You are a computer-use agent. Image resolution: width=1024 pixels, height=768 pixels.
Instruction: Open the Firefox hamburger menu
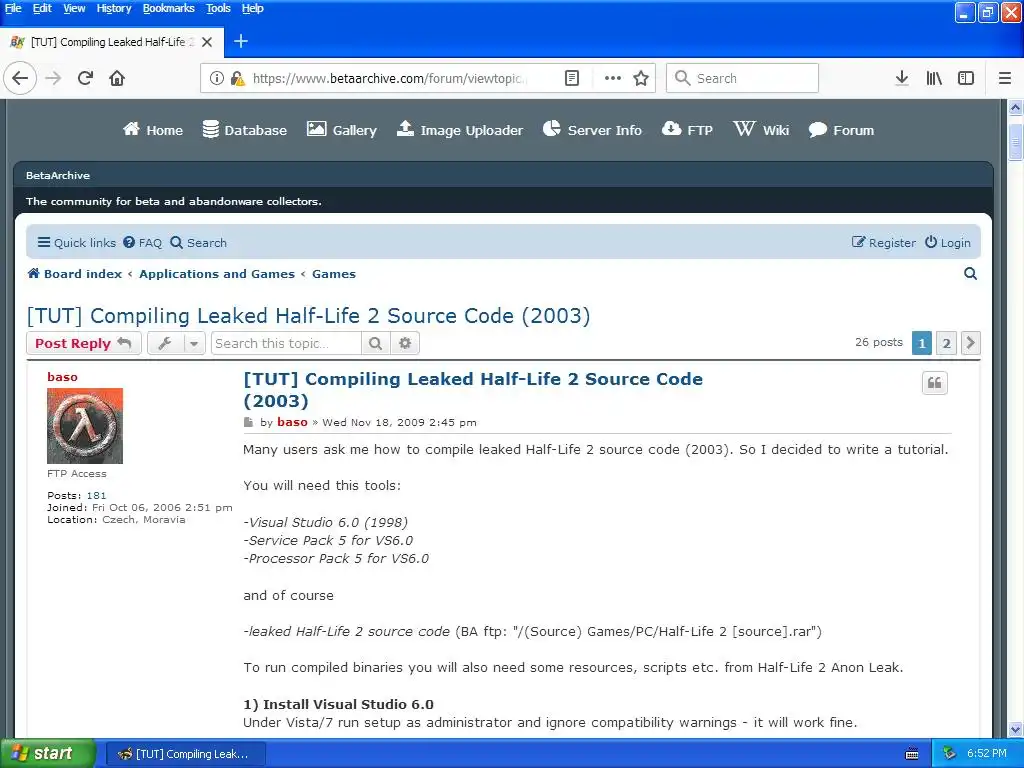tap(1005, 78)
